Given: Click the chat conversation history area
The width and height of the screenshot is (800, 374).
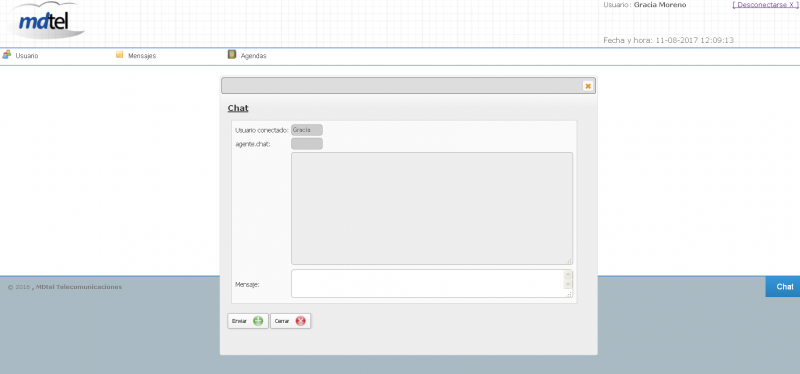Looking at the screenshot, I should pyautogui.click(x=432, y=208).
